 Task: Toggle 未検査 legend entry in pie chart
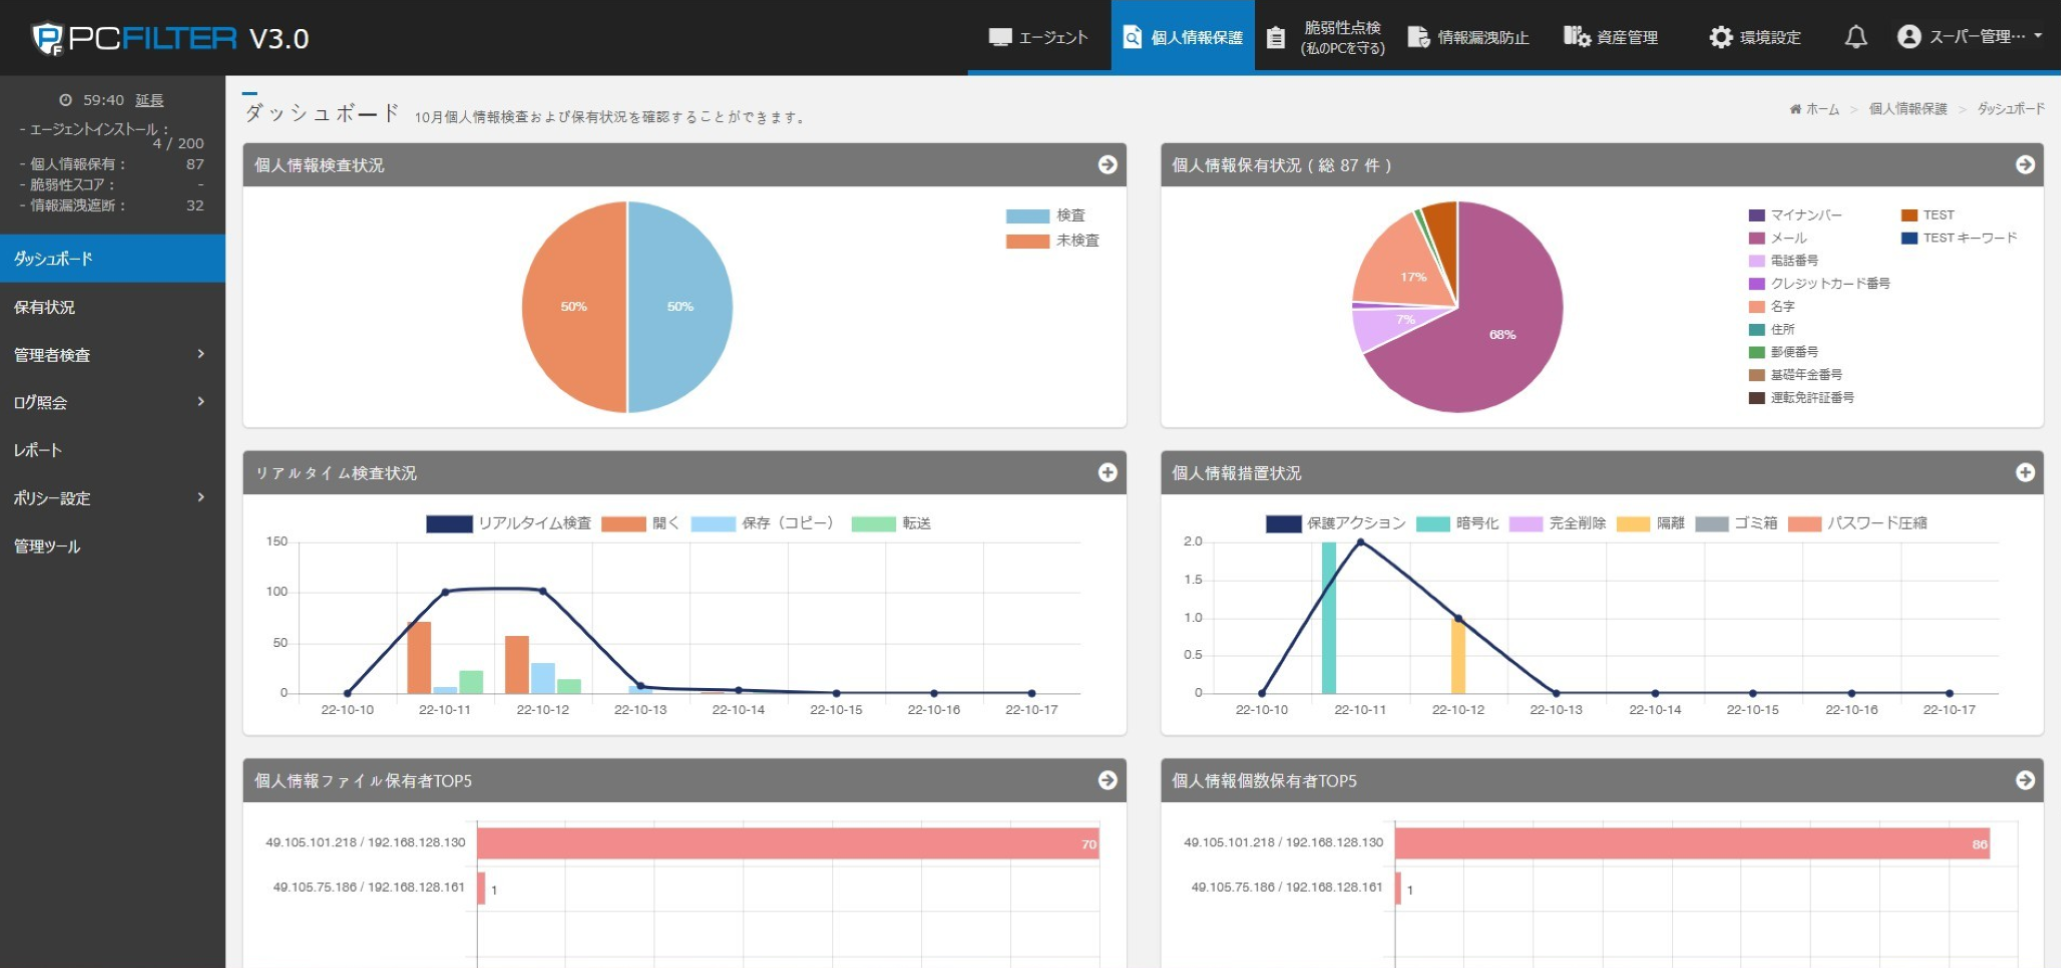coord(1052,241)
